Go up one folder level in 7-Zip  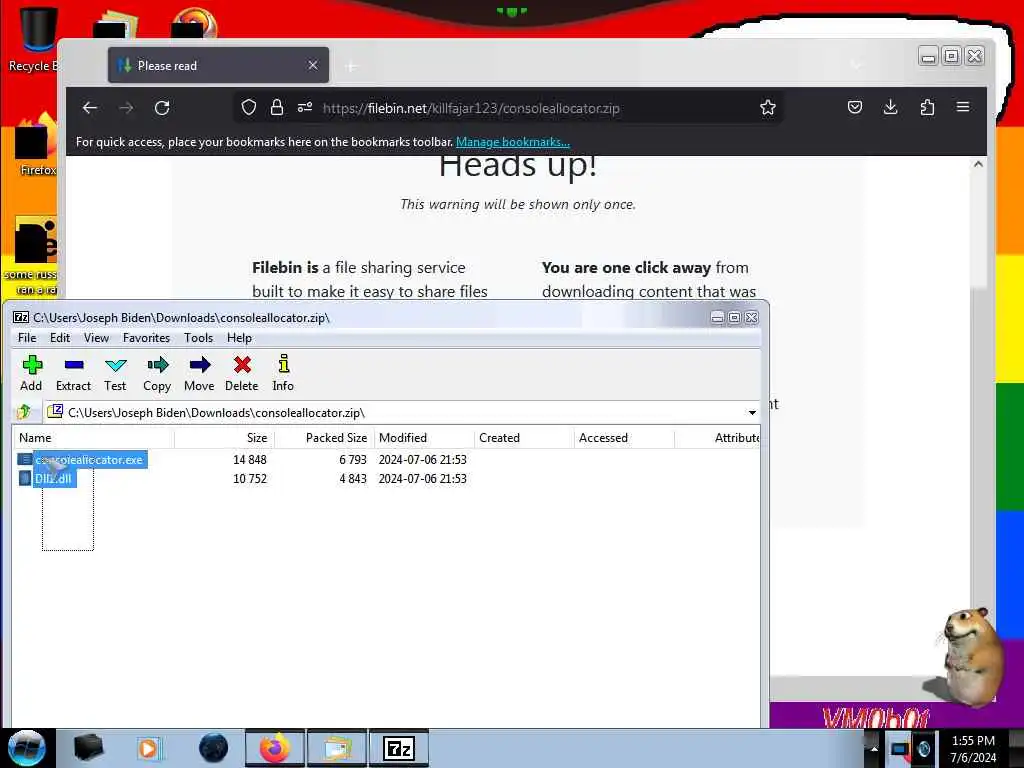tap(24, 411)
